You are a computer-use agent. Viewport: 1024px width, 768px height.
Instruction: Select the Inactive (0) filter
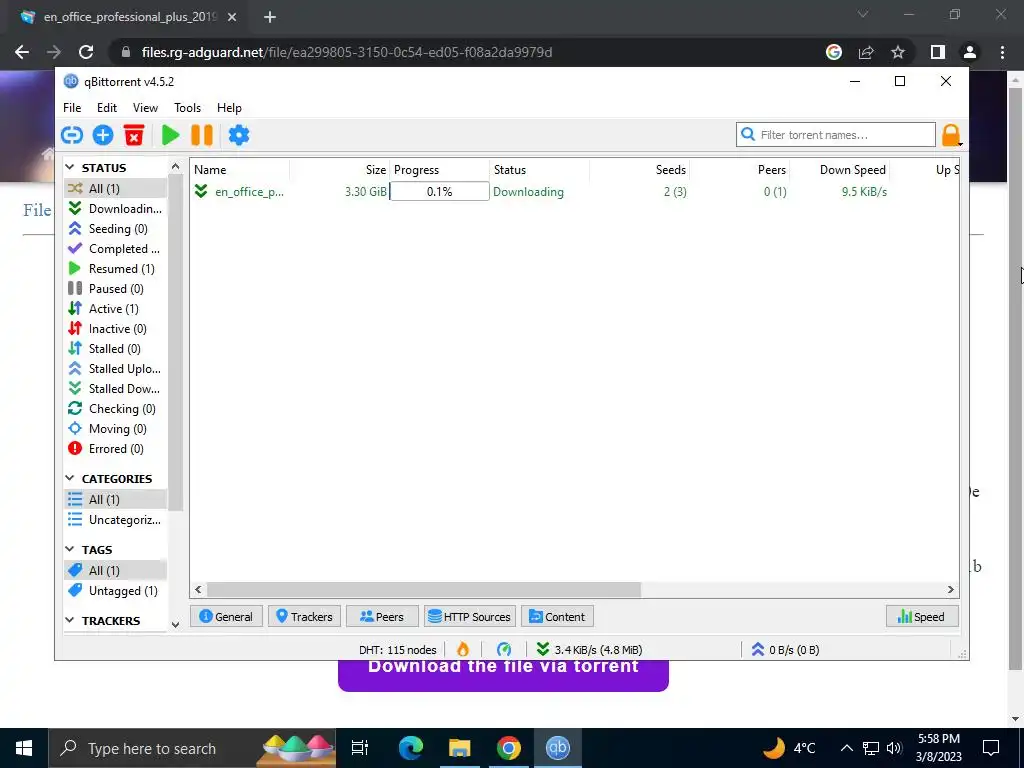(115, 328)
